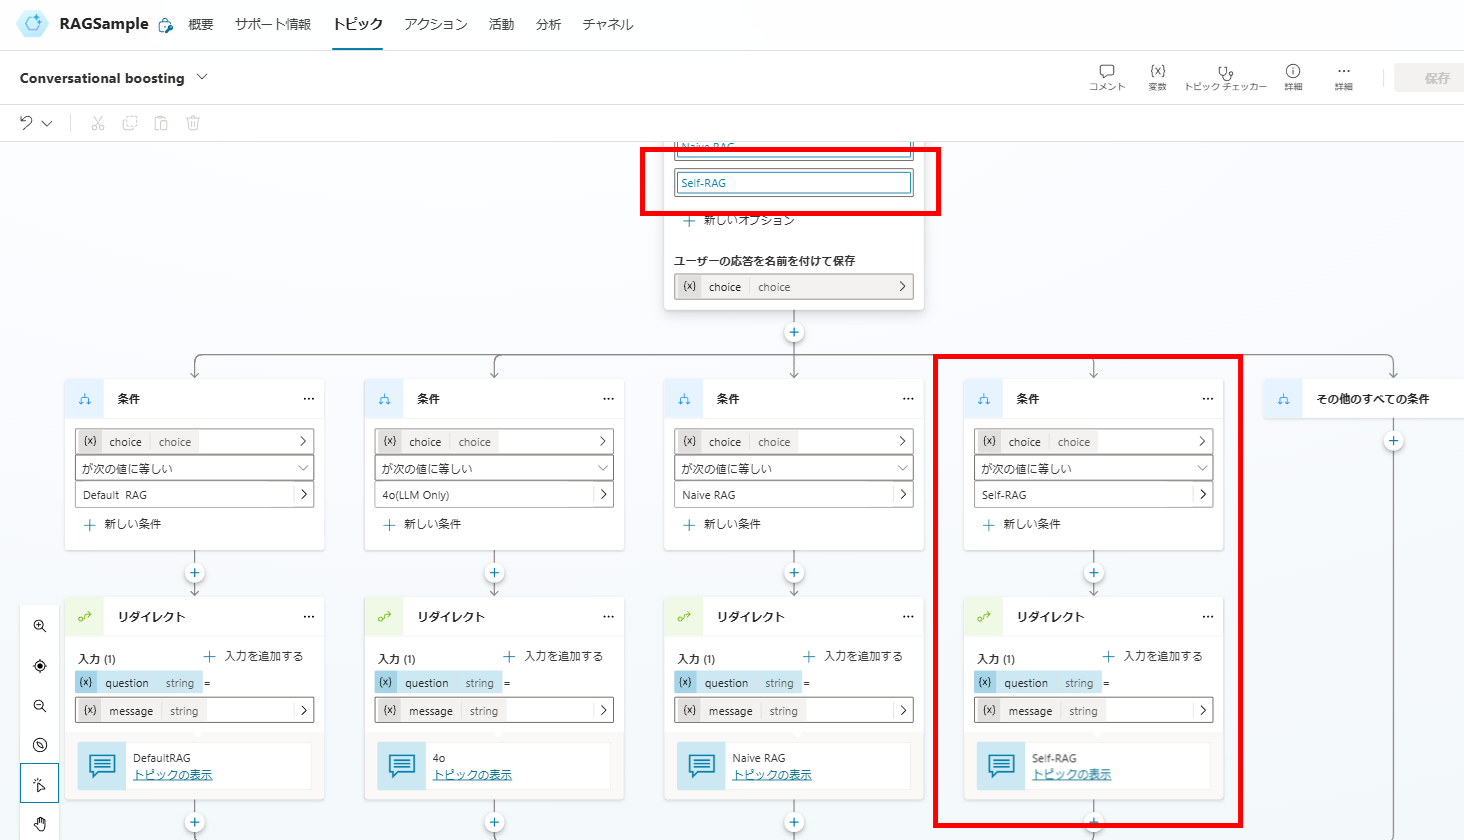Switch to the 分析 tab
The height and width of the screenshot is (840, 1464).
[548, 24]
